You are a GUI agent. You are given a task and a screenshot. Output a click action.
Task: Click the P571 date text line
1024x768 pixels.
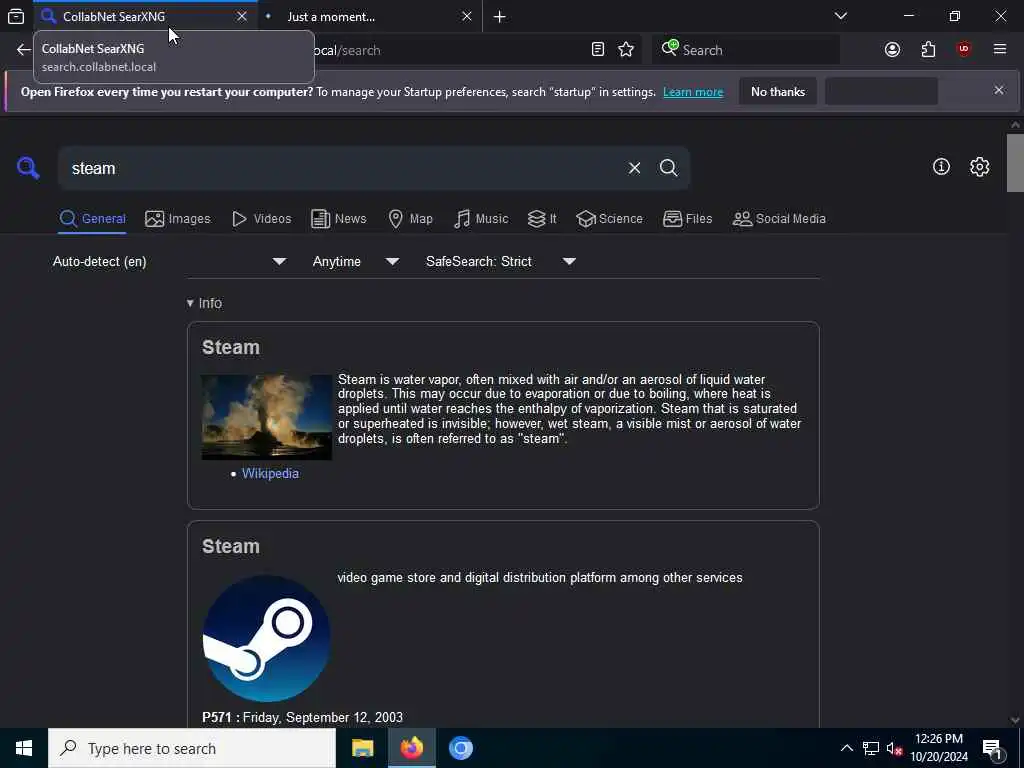click(x=302, y=717)
